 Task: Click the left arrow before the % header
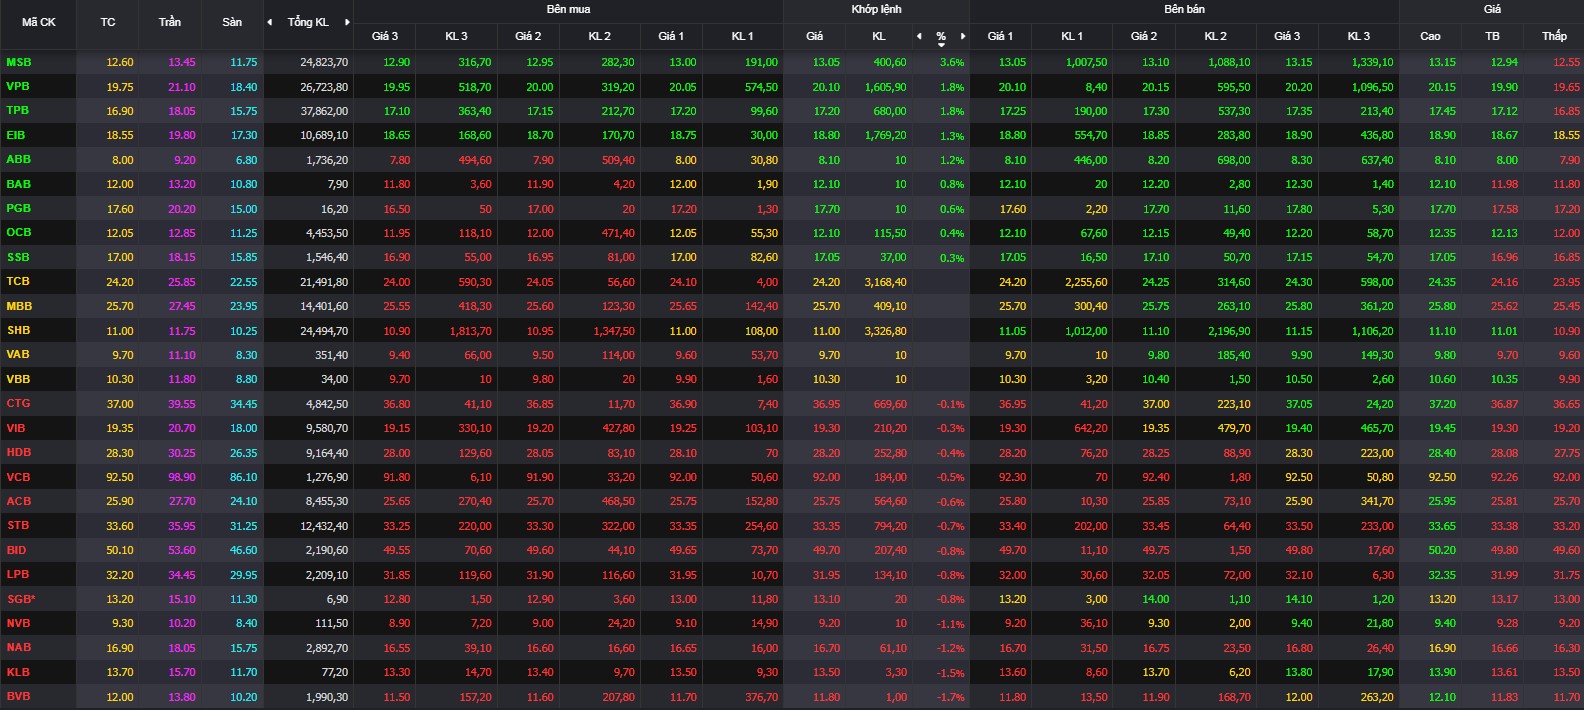click(919, 36)
